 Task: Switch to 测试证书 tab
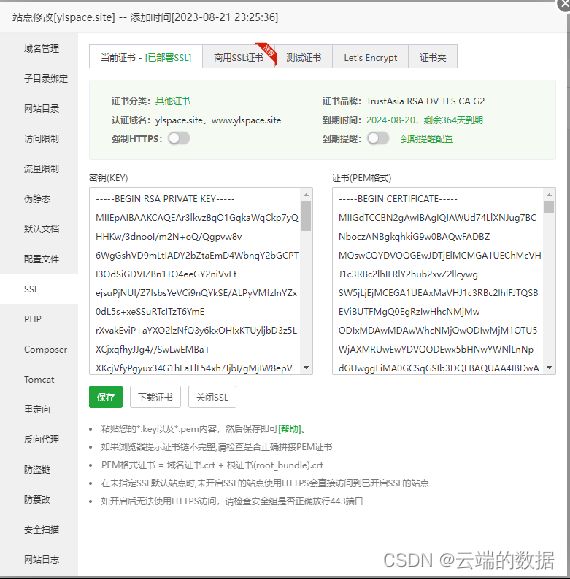point(304,57)
